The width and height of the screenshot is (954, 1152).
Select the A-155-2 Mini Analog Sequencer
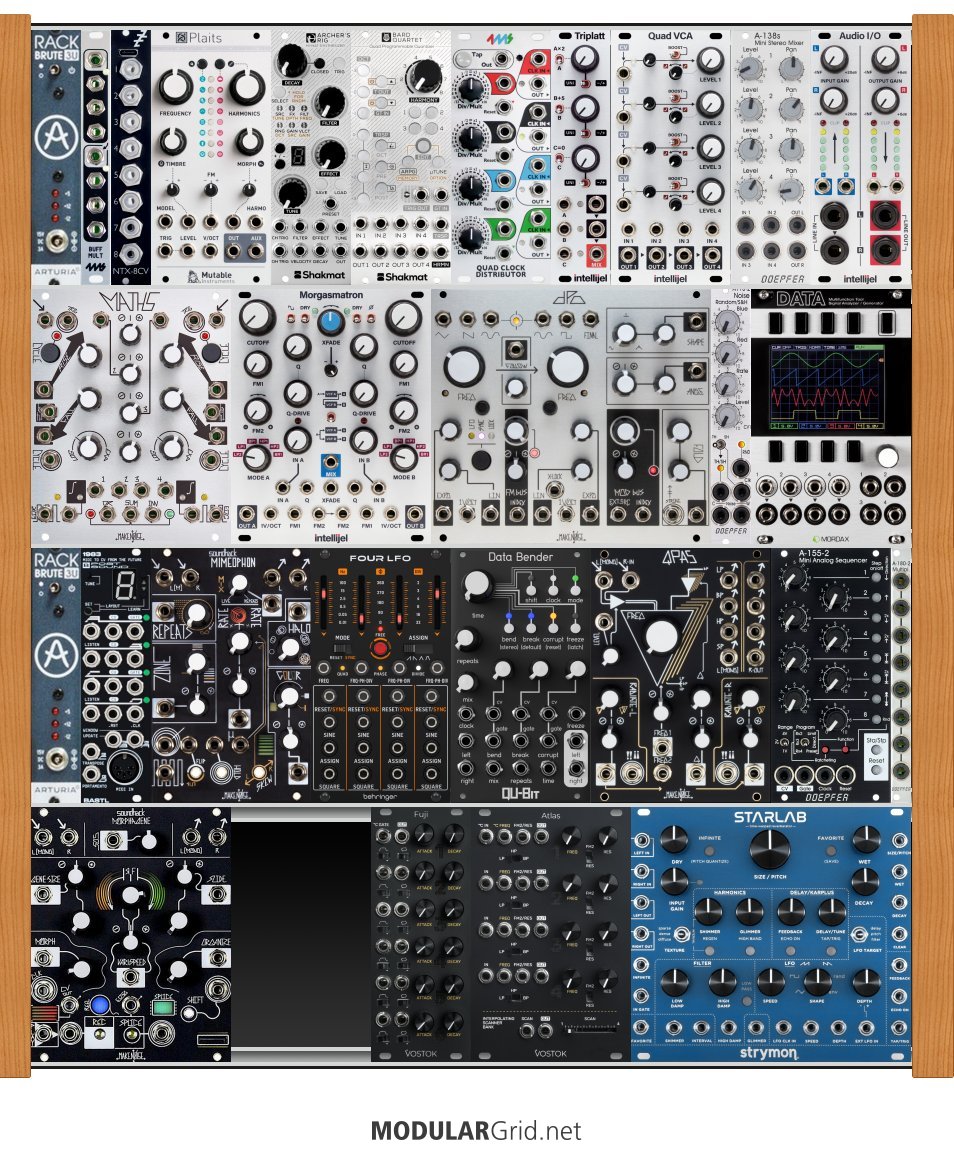[831, 675]
